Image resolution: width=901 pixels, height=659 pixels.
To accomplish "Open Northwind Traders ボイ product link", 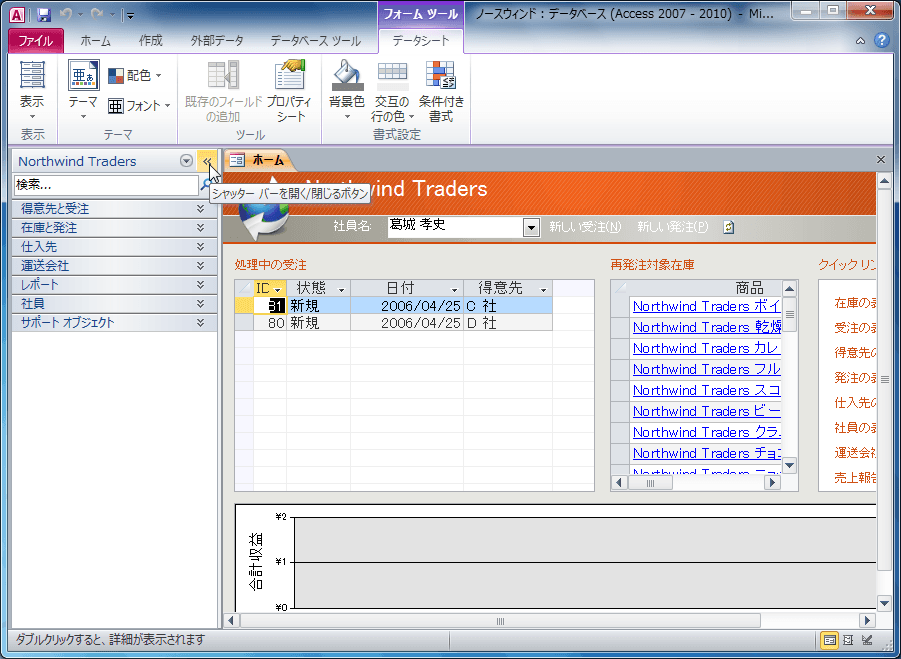I will pyautogui.click(x=706, y=306).
